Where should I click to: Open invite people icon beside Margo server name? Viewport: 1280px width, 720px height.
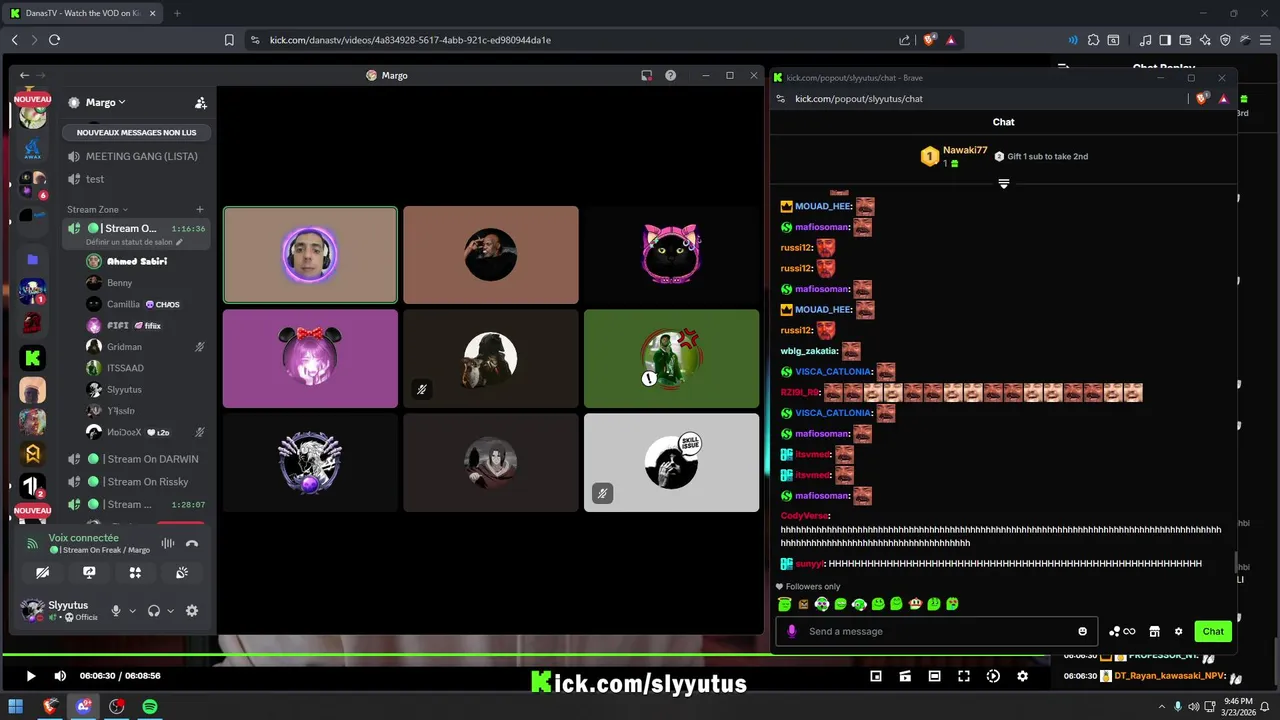coord(201,103)
